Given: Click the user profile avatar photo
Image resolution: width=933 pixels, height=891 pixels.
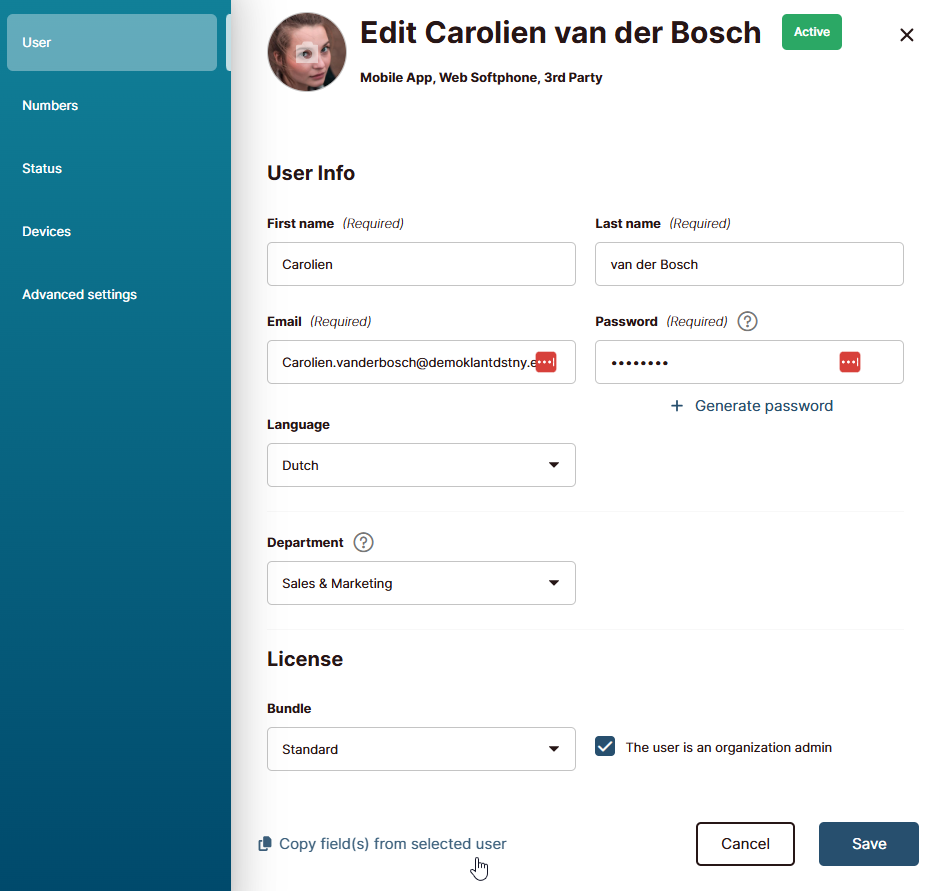Looking at the screenshot, I should pyautogui.click(x=307, y=52).
